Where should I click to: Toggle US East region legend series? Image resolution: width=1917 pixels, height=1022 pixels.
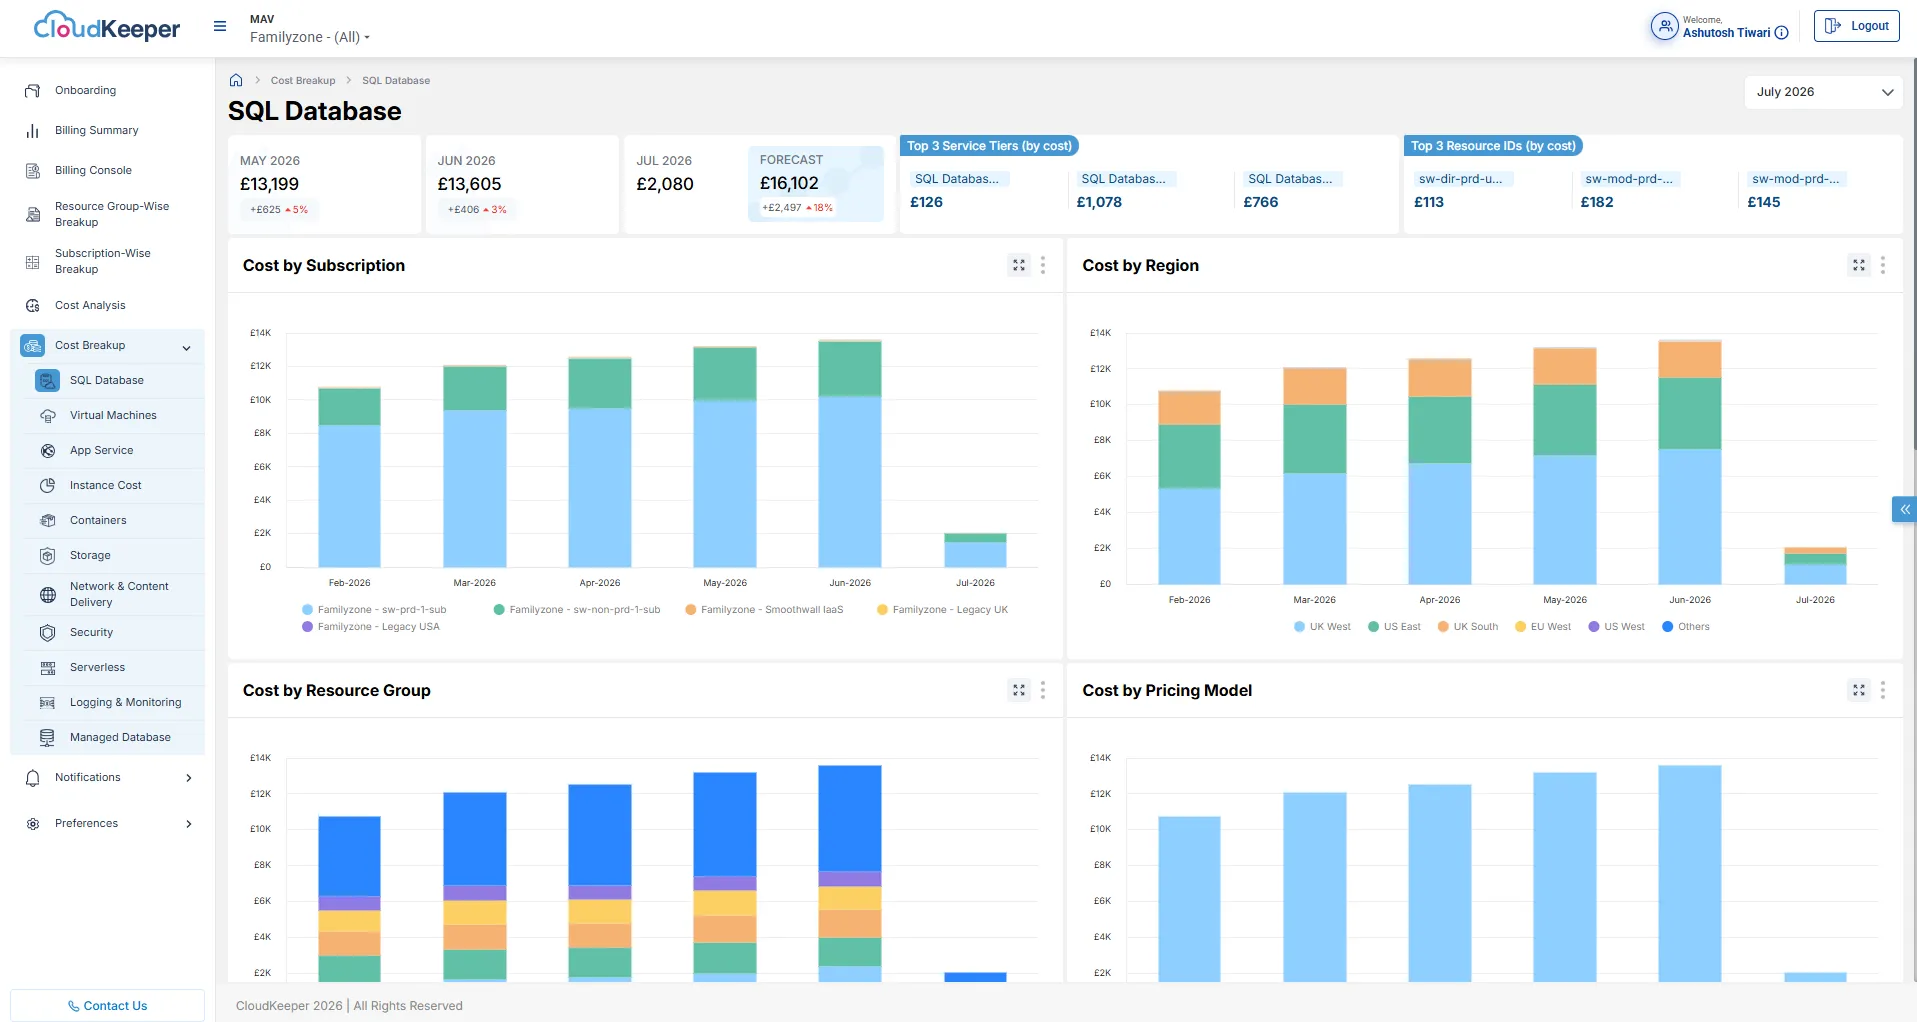click(1394, 627)
